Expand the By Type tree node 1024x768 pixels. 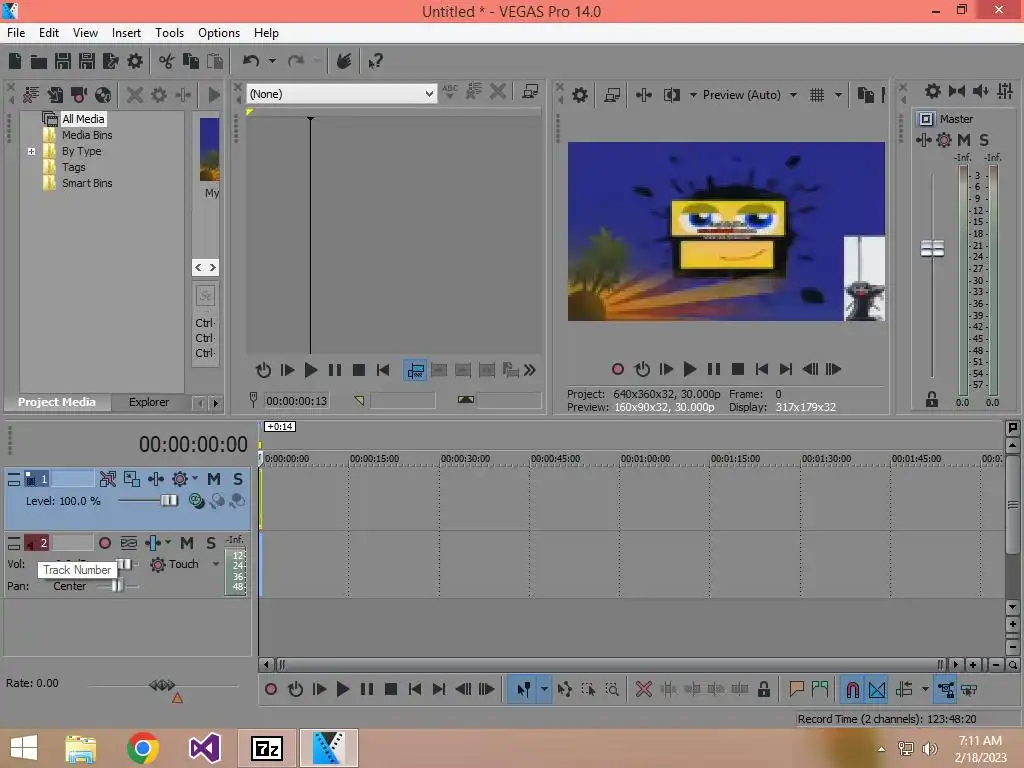click(x=31, y=151)
